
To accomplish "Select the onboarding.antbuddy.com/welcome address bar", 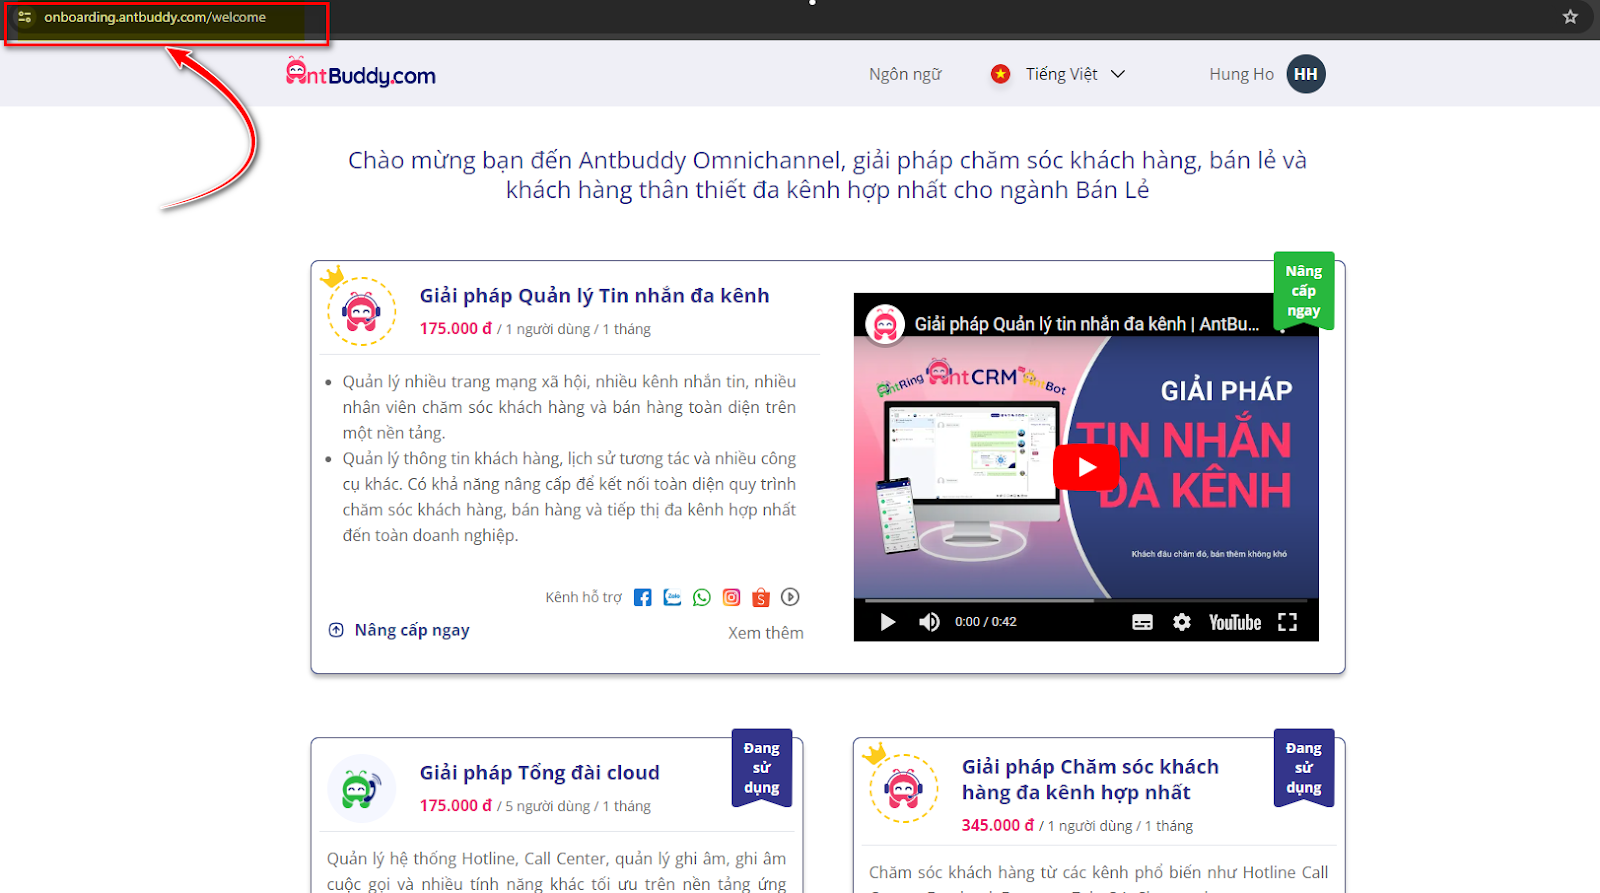I will 155,17.
